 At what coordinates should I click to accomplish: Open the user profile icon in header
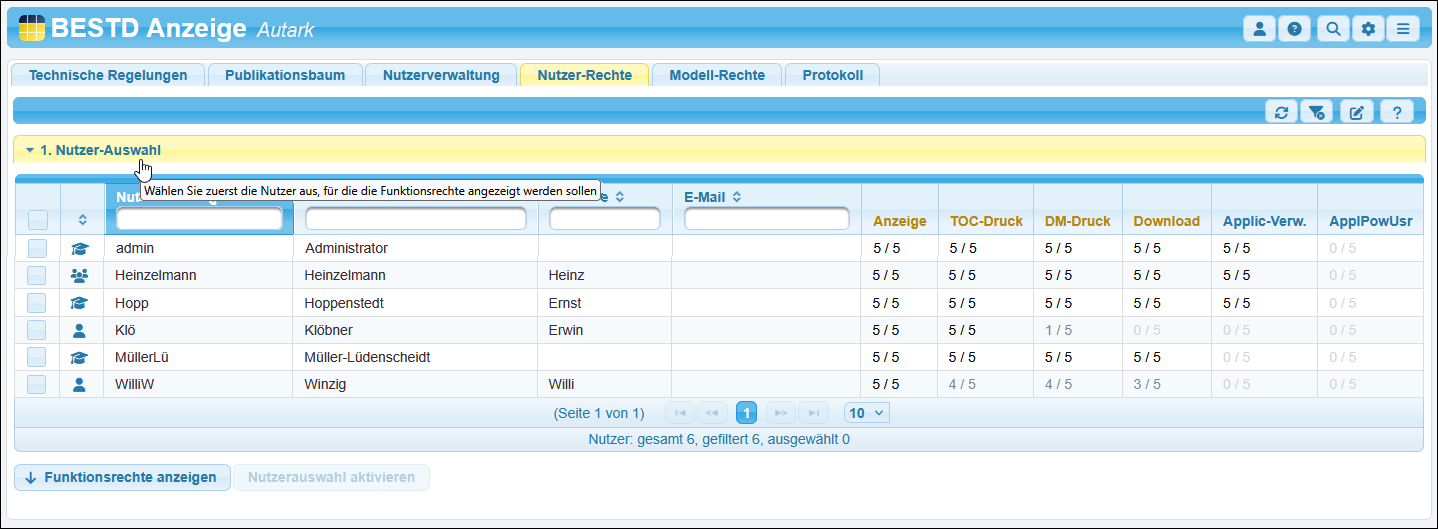tap(1259, 29)
